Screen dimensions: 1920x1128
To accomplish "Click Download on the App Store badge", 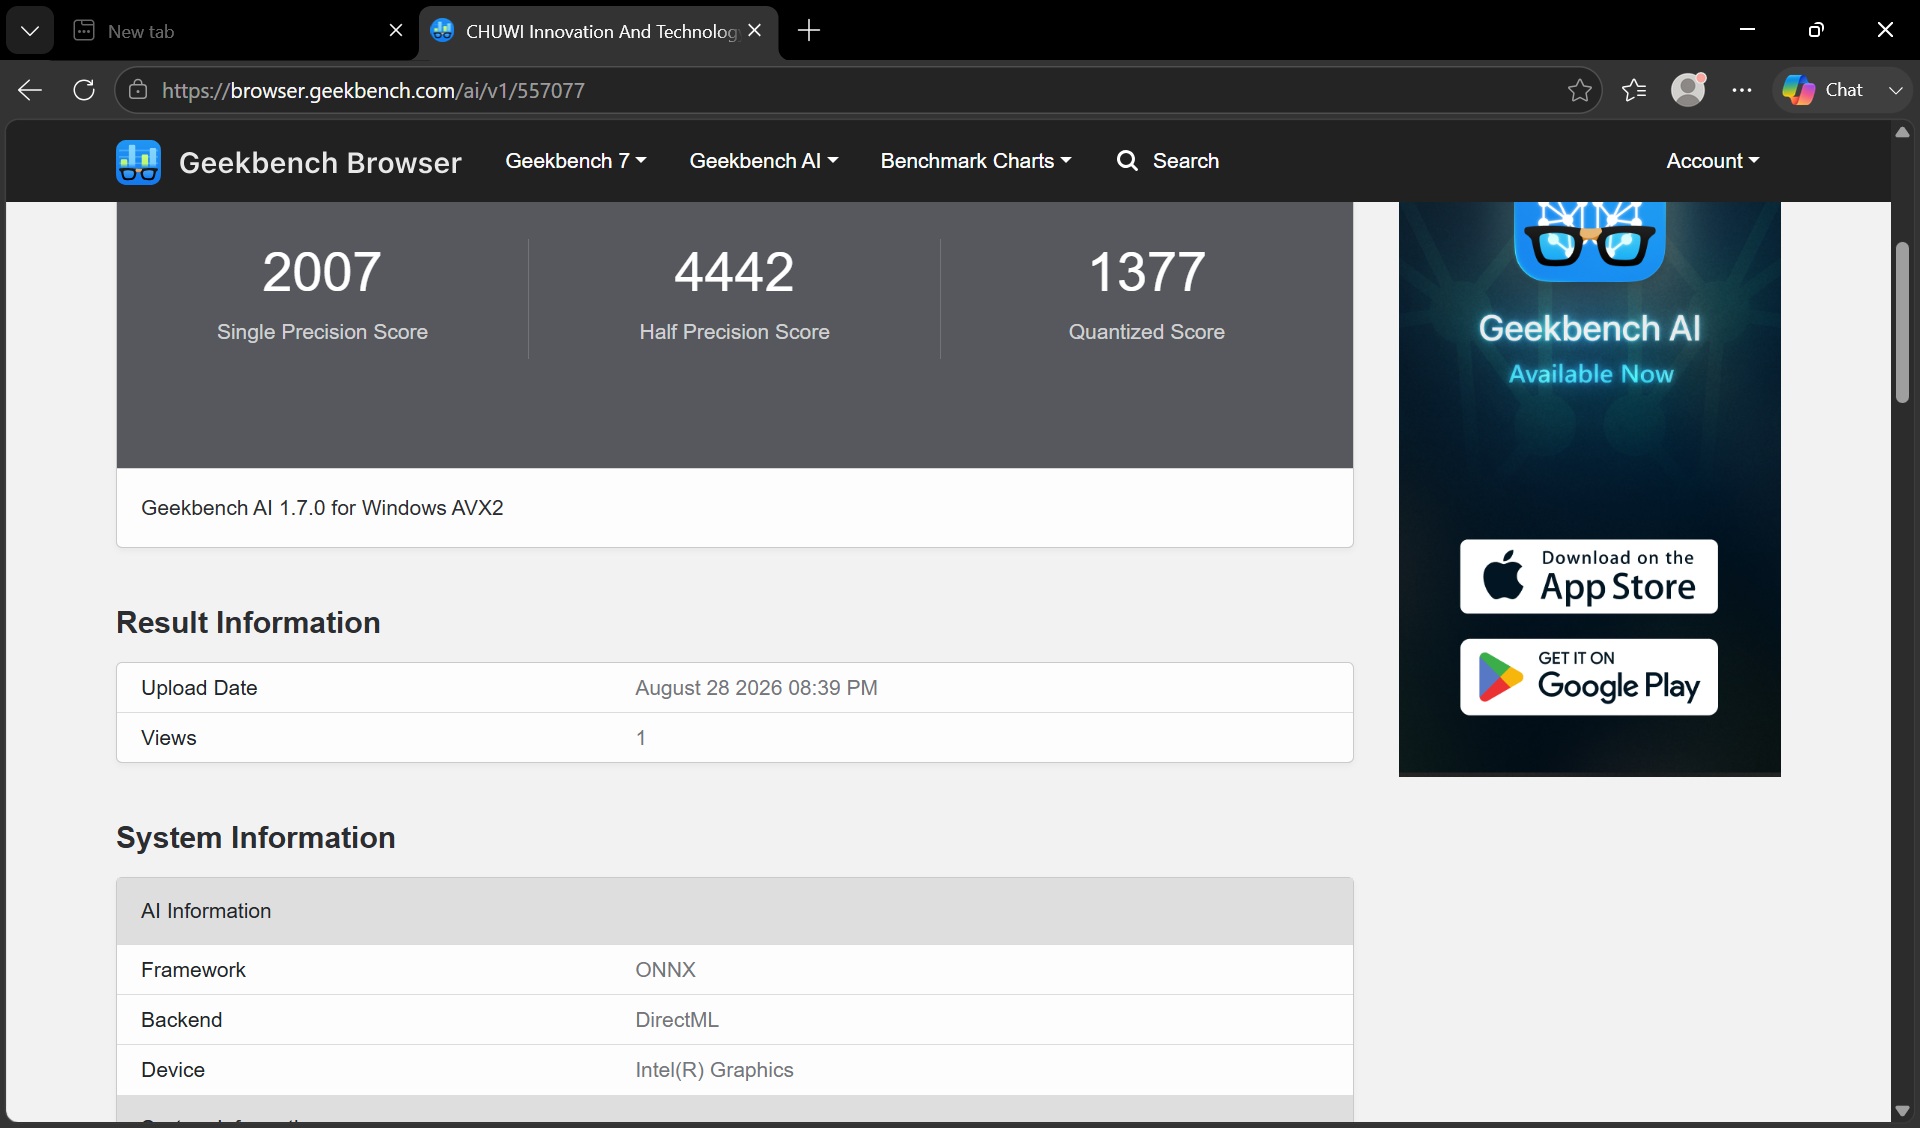I will (1589, 577).
